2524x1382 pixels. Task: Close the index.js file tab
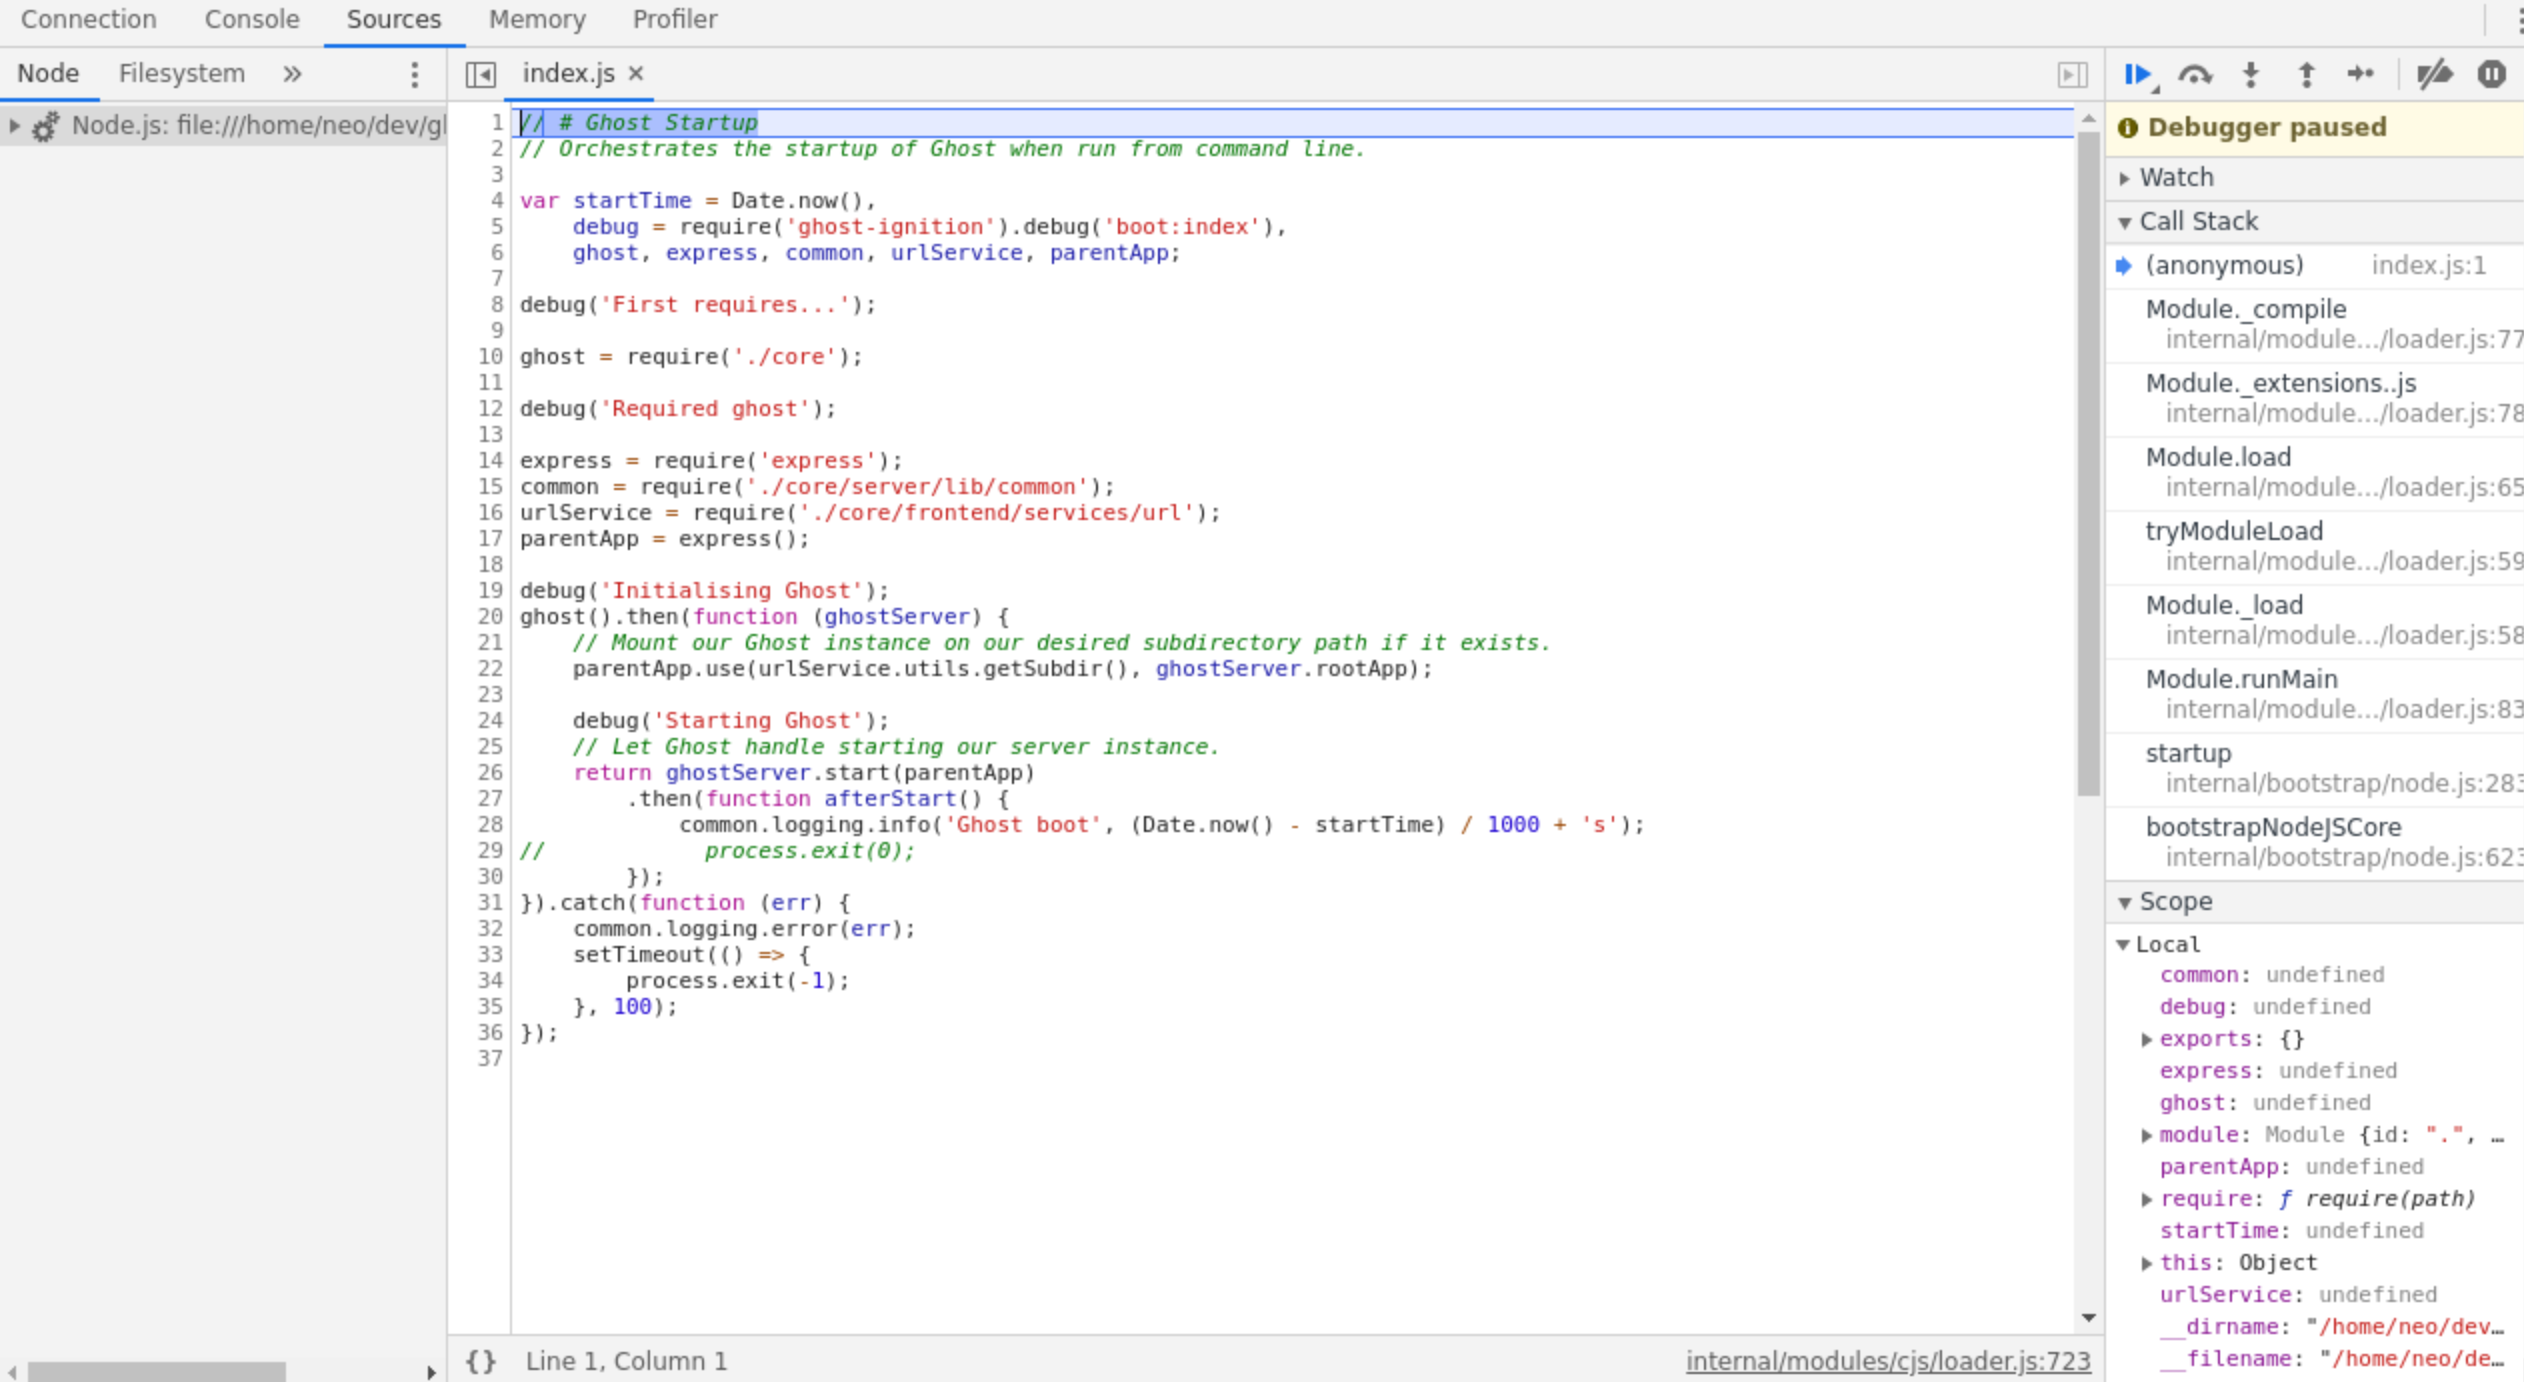(x=636, y=74)
